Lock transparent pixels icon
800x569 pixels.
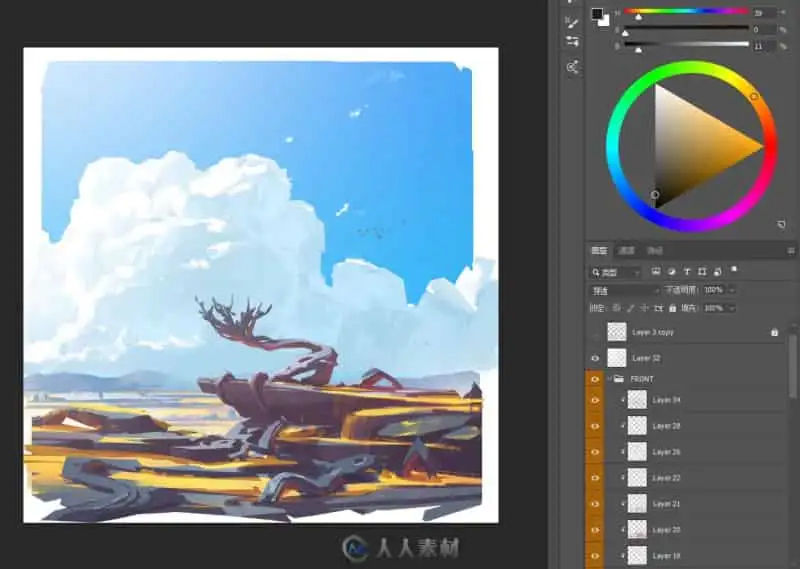(x=617, y=308)
